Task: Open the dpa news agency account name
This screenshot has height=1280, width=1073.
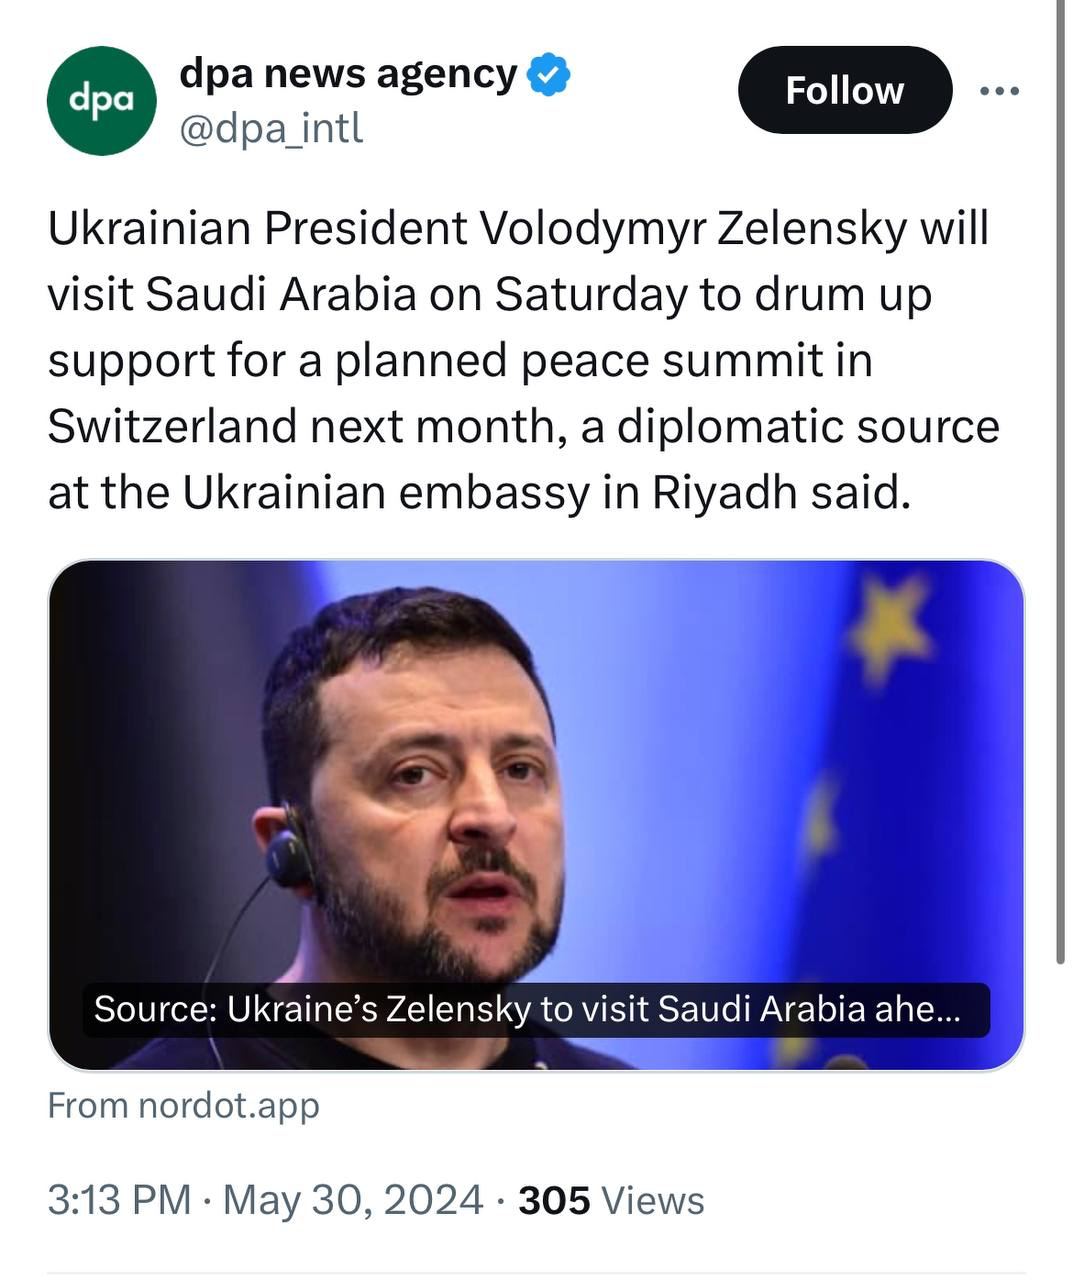Action: pos(348,74)
